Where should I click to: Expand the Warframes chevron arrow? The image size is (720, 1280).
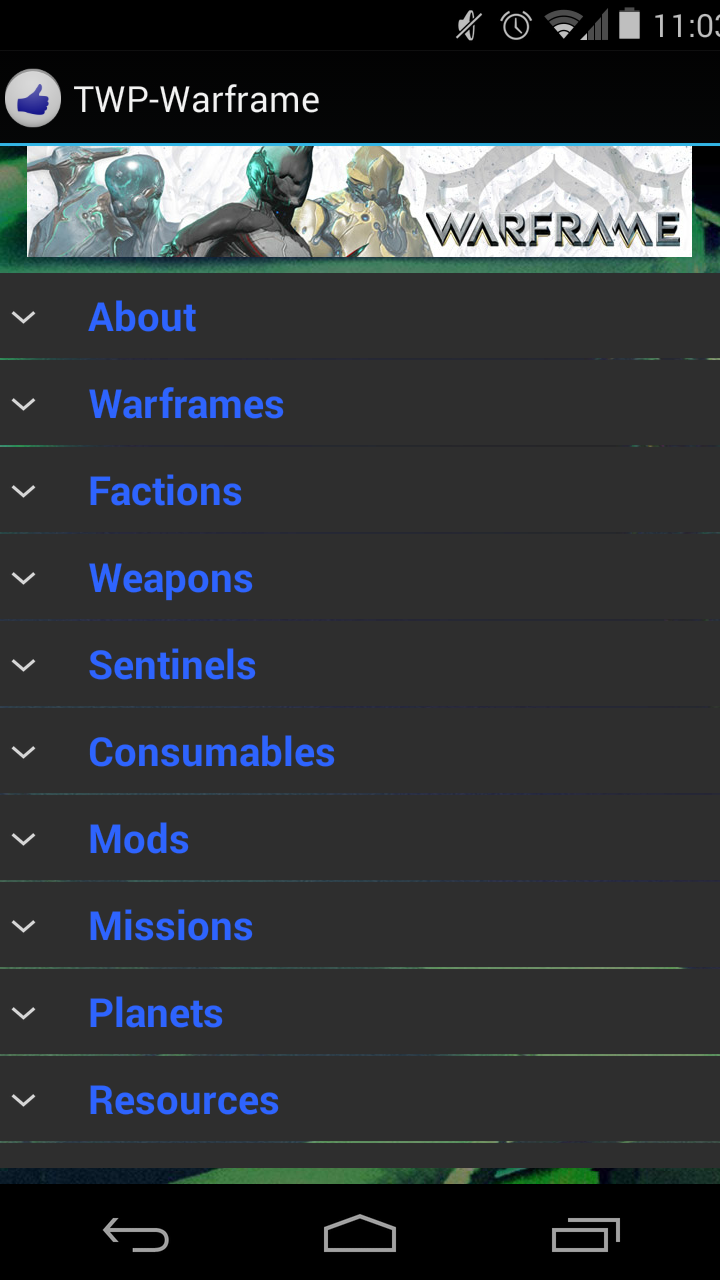tap(24, 404)
